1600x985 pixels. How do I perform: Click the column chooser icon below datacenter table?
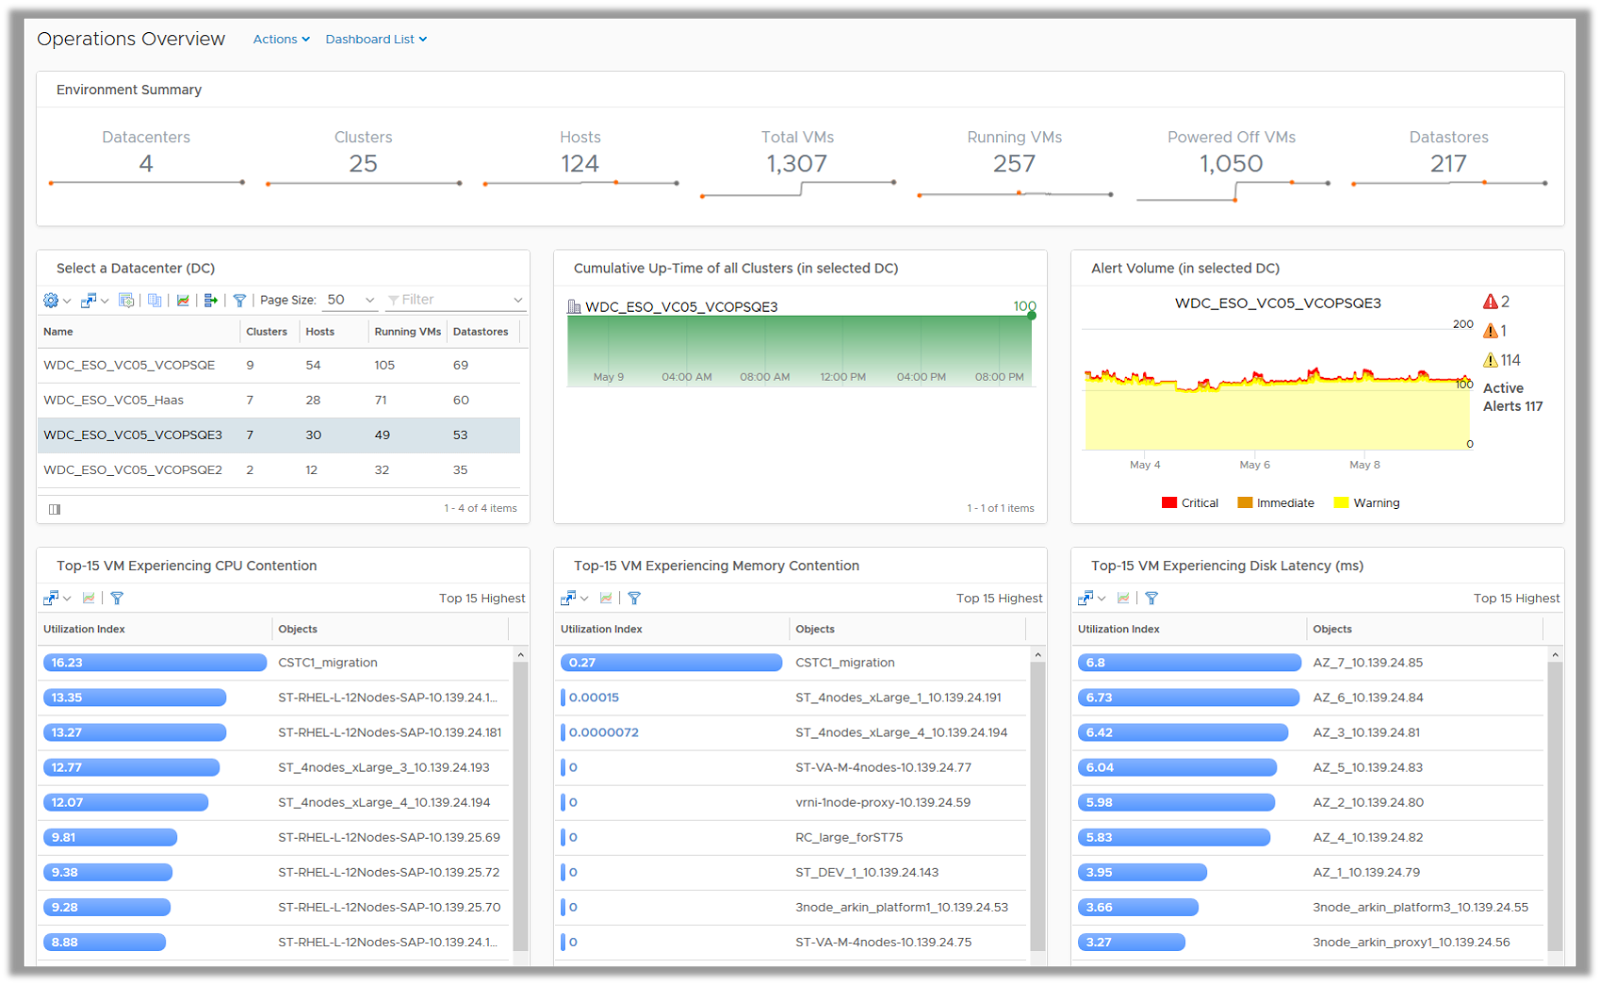[55, 509]
